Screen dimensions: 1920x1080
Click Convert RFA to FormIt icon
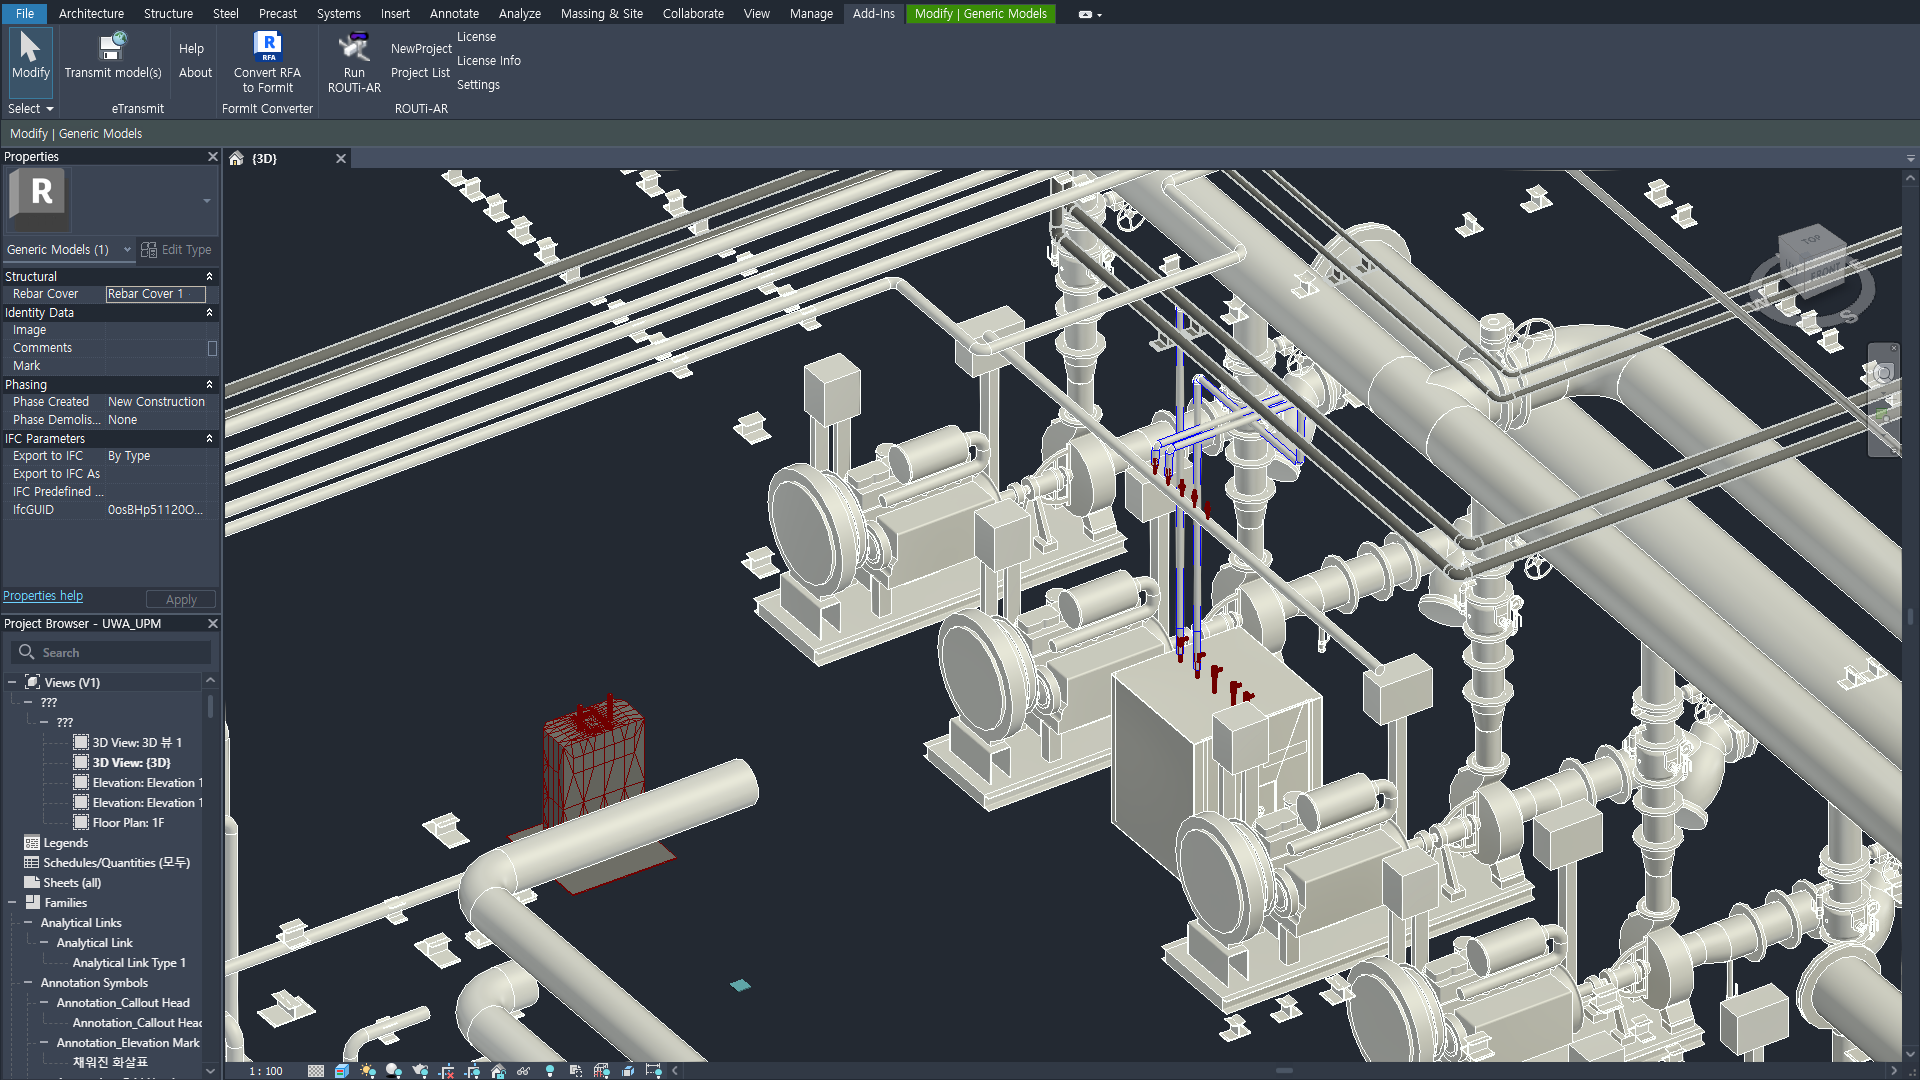click(x=267, y=47)
